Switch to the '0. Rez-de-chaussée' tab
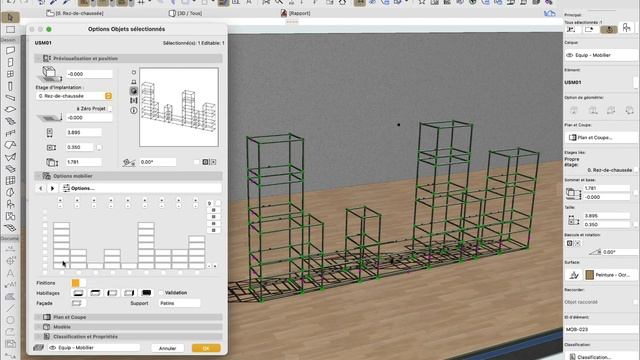Viewport: 640px width, 360px height. tap(75, 13)
